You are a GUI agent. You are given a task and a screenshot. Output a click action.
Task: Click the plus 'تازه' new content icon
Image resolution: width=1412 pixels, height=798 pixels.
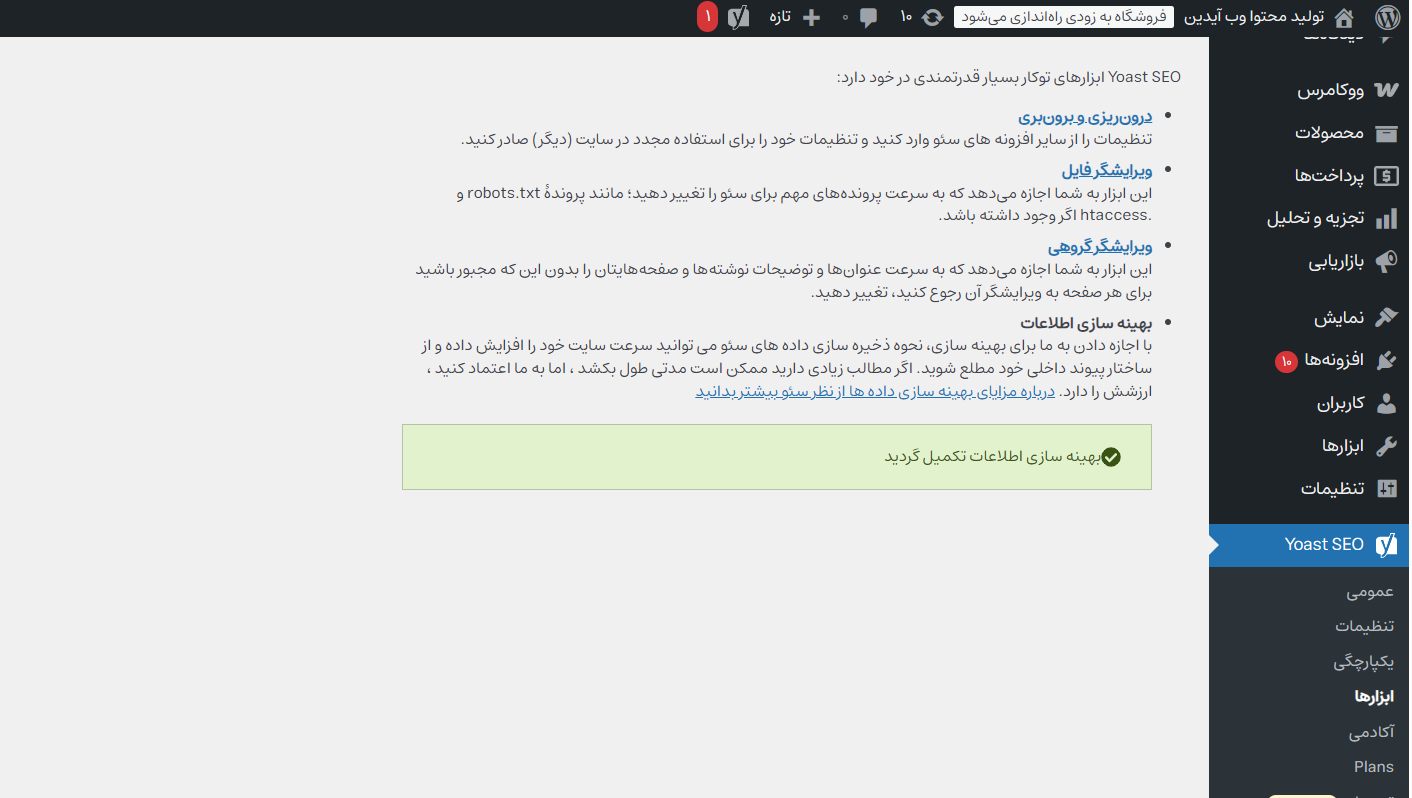click(x=811, y=17)
